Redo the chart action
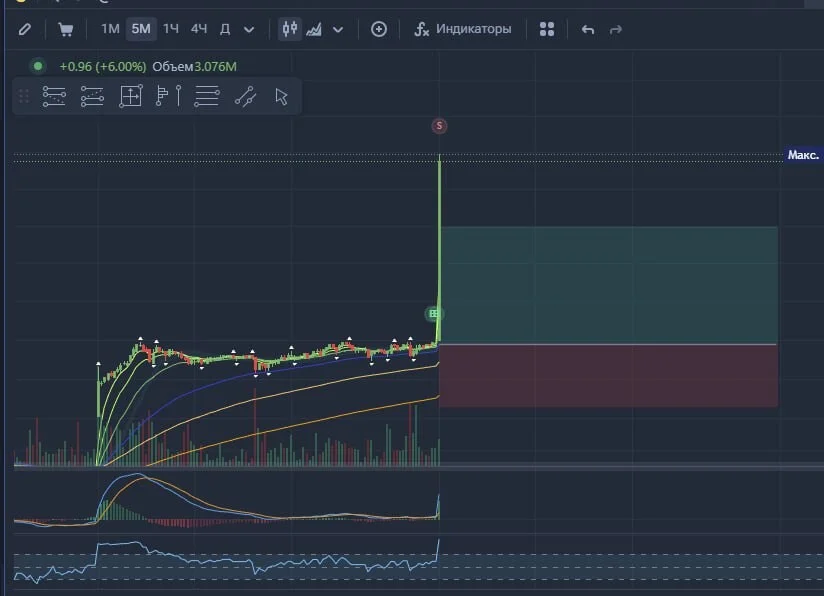The height and width of the screenshot is (596, 824). tap(615, 29)
